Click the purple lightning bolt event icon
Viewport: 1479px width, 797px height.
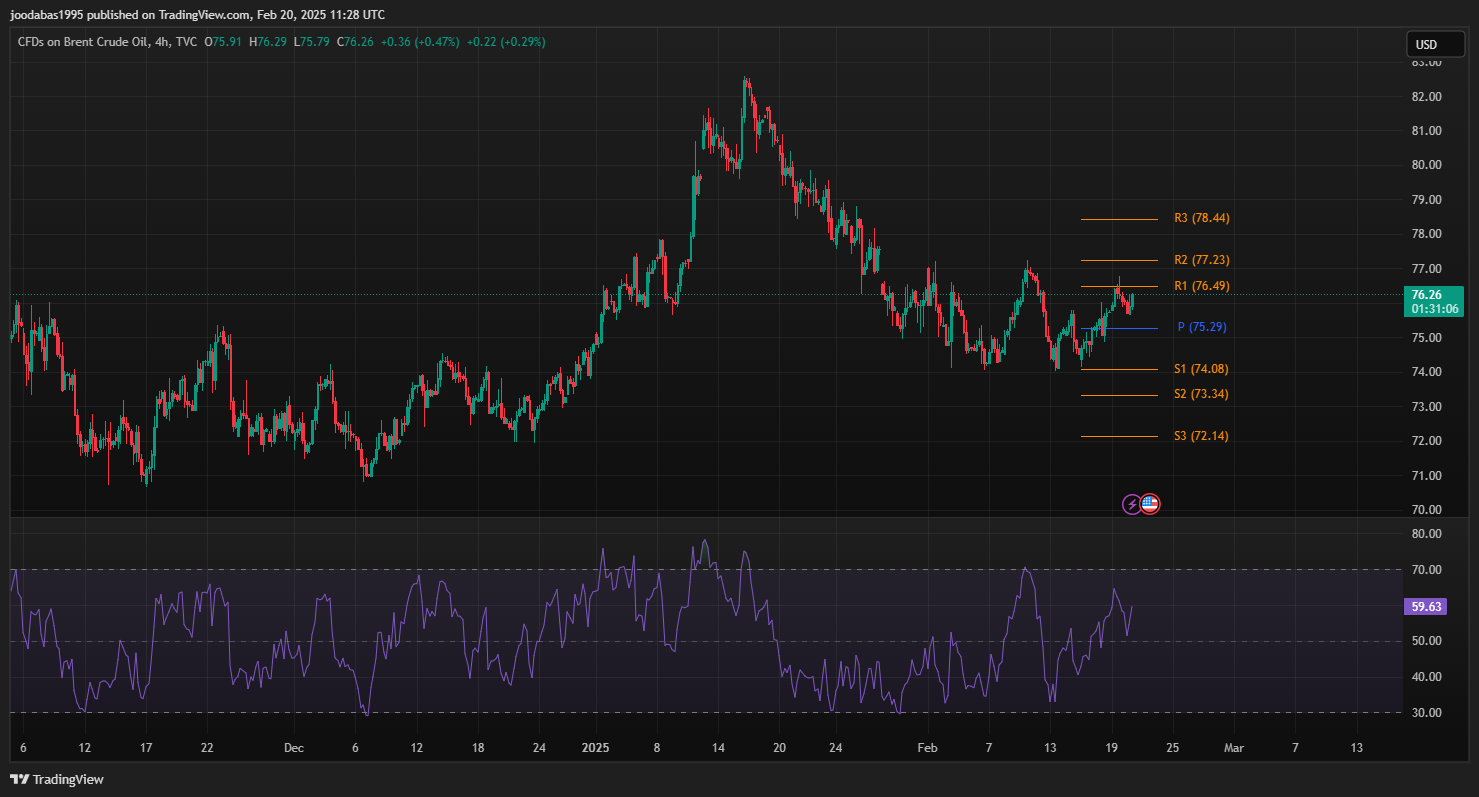coord(1131,504)
